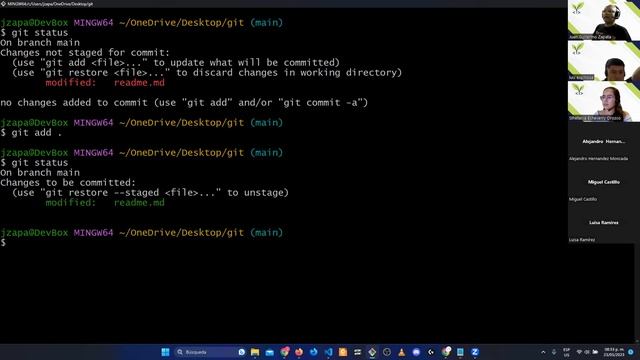Select Stefania Echeverry Orozco's video tile
This screenshot has width=640, height=360.
tap(604, 102)
